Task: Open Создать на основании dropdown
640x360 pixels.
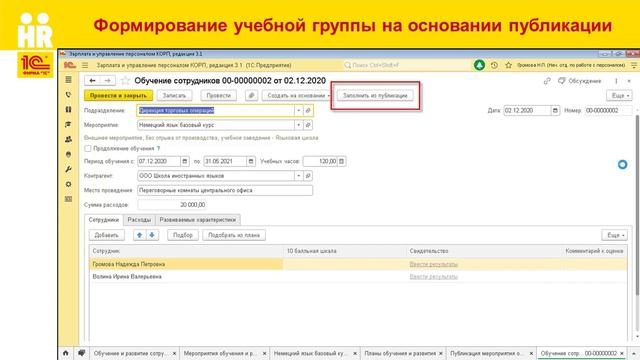Action: tap(298, 96)
